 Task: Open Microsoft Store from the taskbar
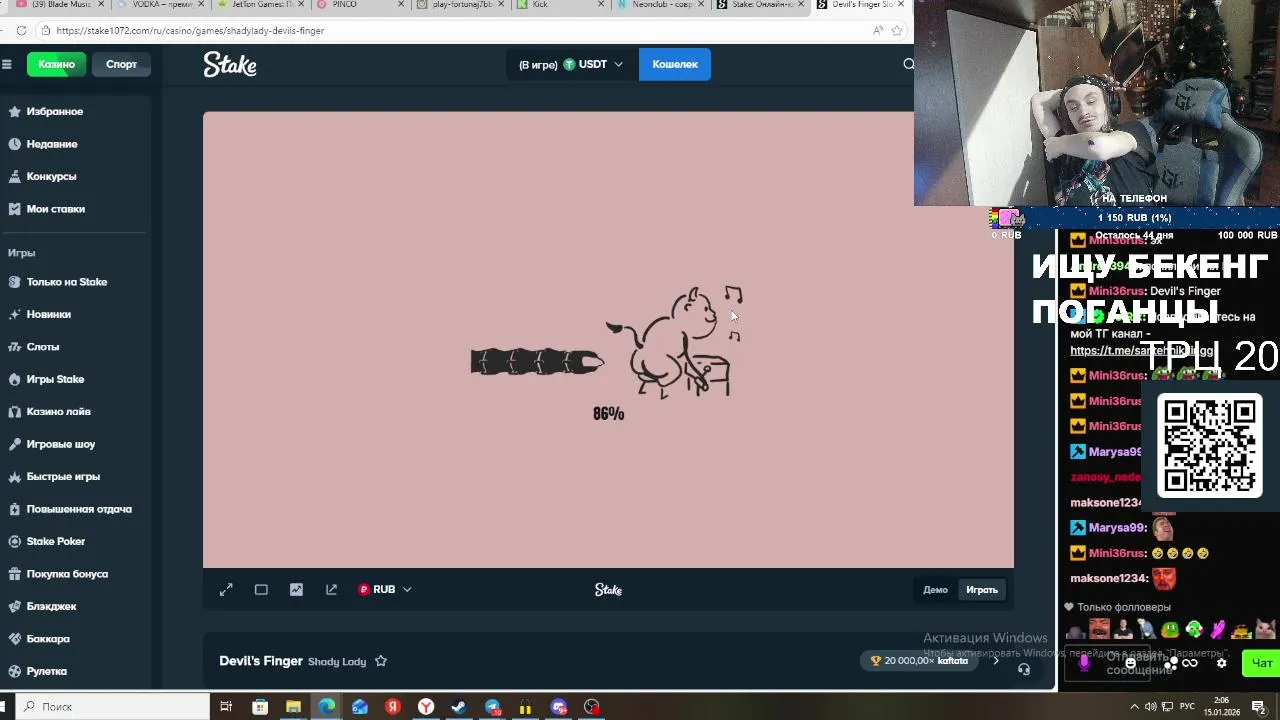(260, 707)
